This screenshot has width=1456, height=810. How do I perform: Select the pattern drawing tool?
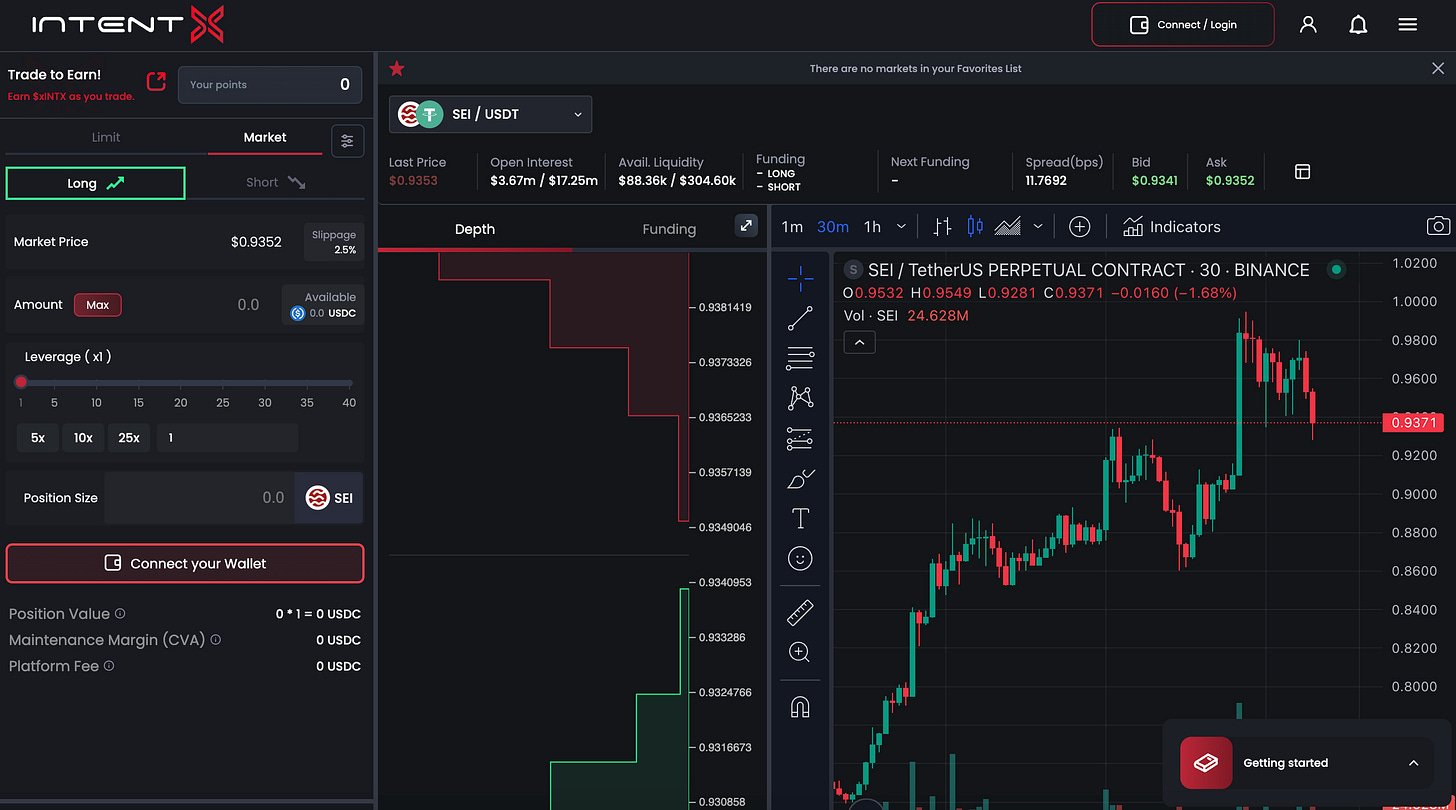pos(800,398)
